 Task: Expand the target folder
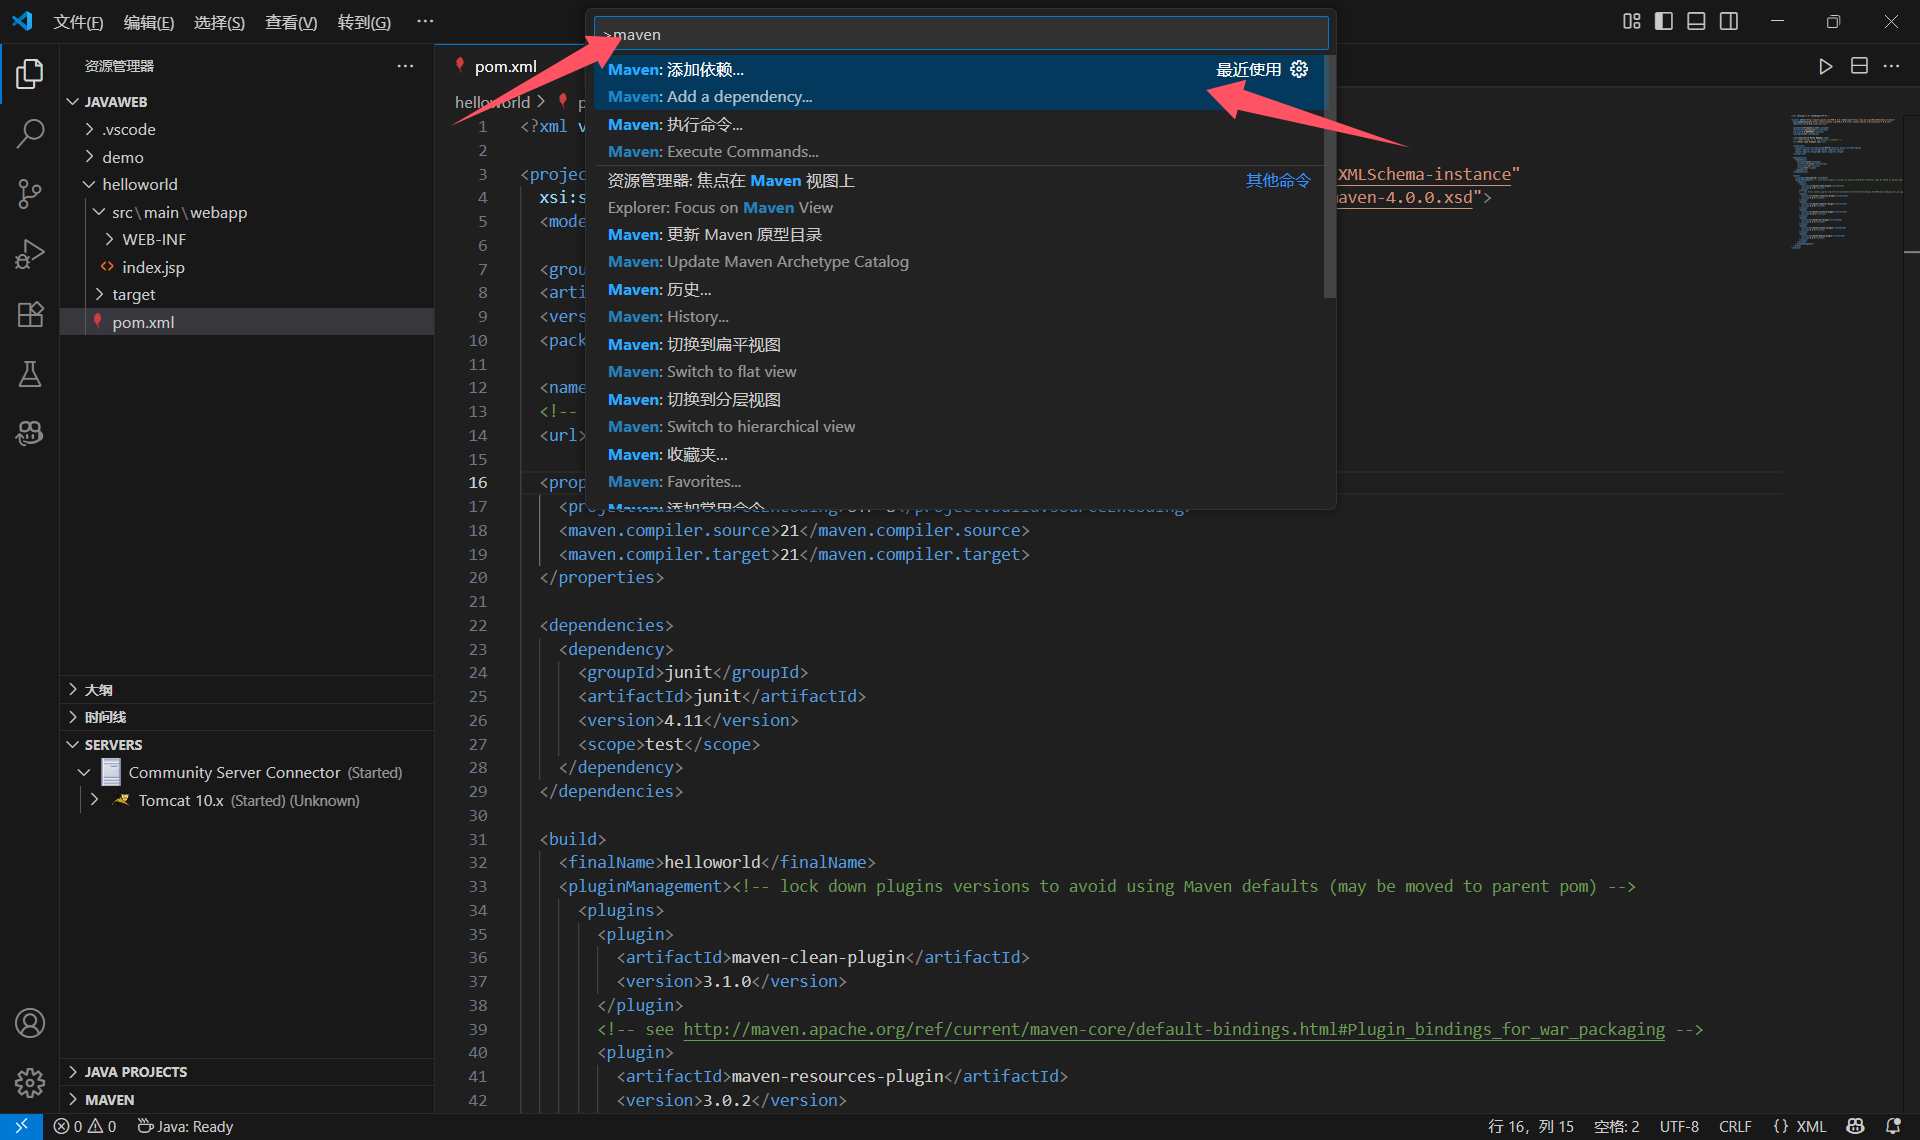tap(133, 294)
